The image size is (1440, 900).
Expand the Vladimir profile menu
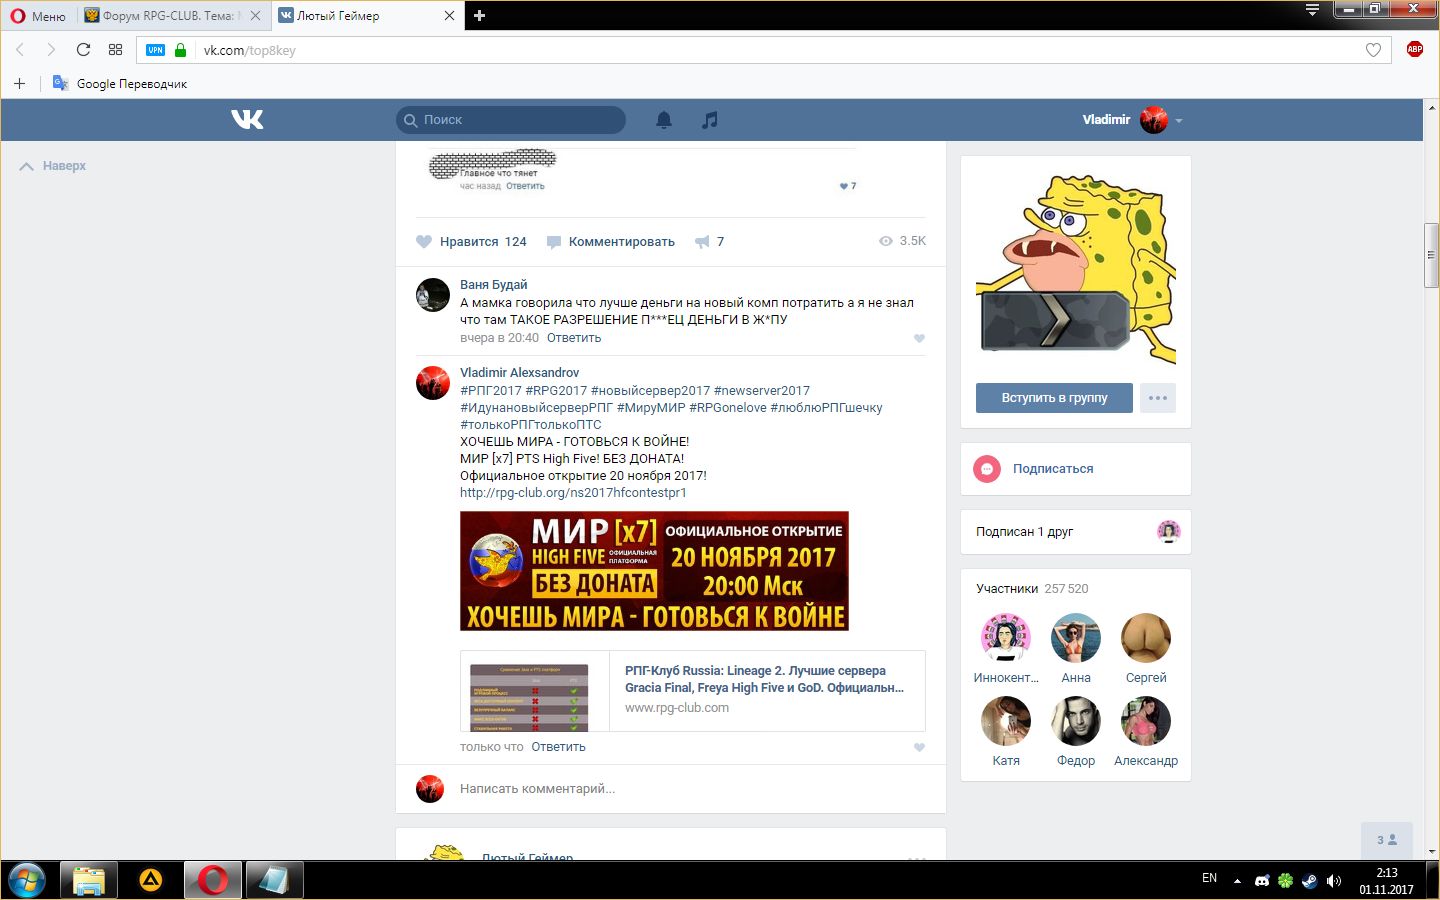[x=1132, y=120]
